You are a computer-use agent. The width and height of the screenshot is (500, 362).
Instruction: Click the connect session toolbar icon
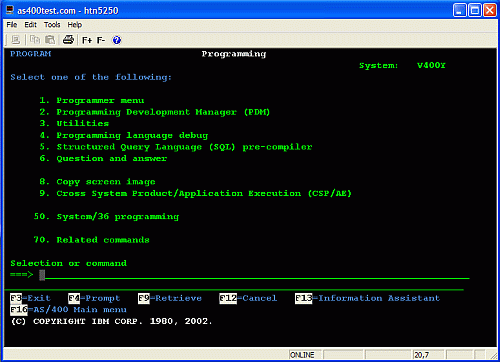(15, 40)
